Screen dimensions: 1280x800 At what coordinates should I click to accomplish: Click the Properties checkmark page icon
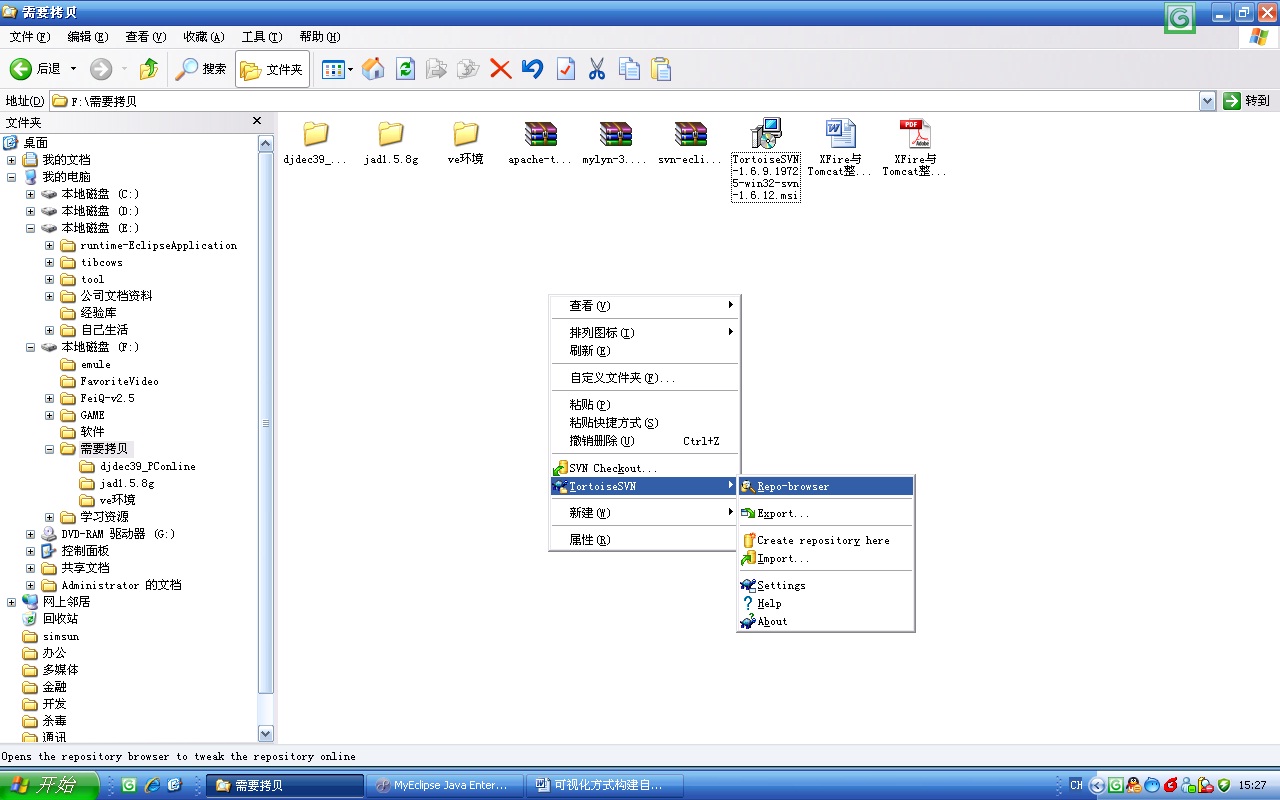(566, 69)
